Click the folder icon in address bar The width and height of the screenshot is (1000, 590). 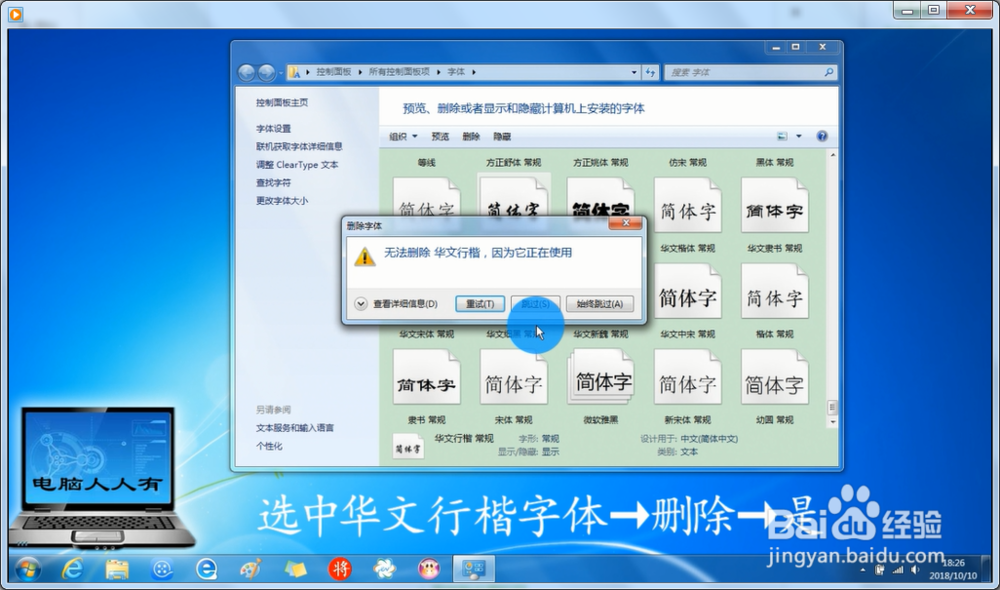pyautogui.click(x=294, y=72)
